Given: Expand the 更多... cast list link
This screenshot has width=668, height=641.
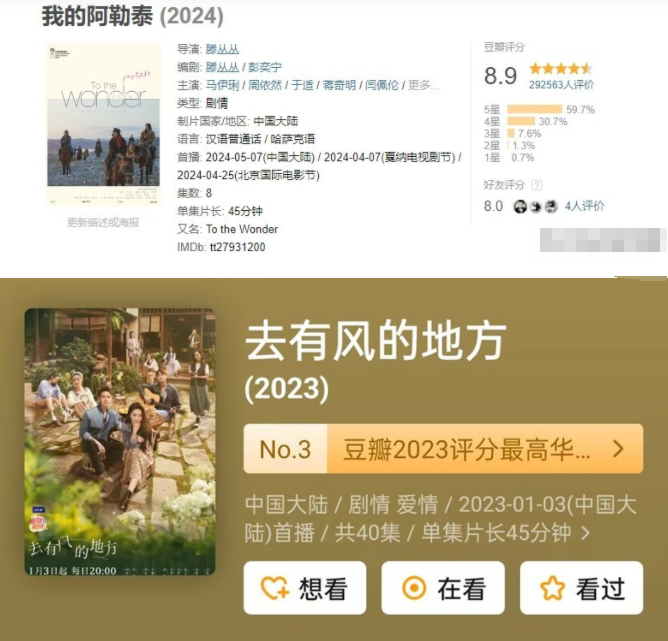Looking at the screenshot, I should click(423, 85).
